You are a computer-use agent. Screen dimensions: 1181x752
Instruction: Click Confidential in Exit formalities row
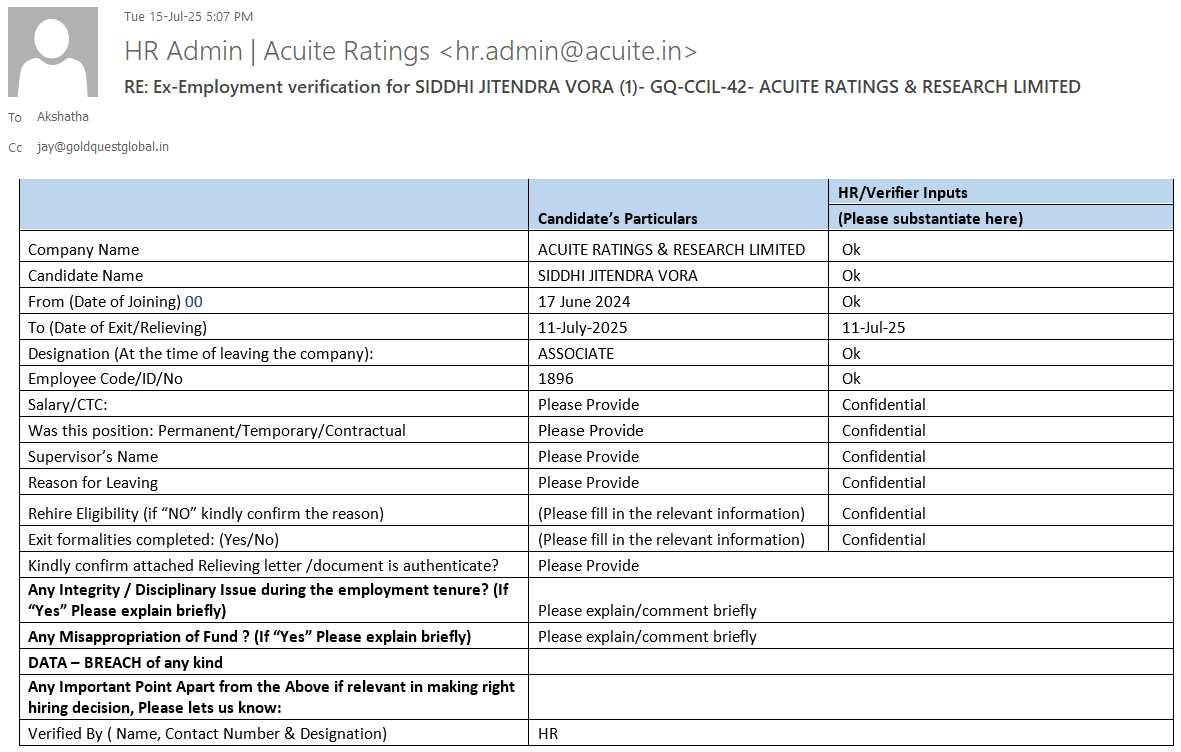883,540
